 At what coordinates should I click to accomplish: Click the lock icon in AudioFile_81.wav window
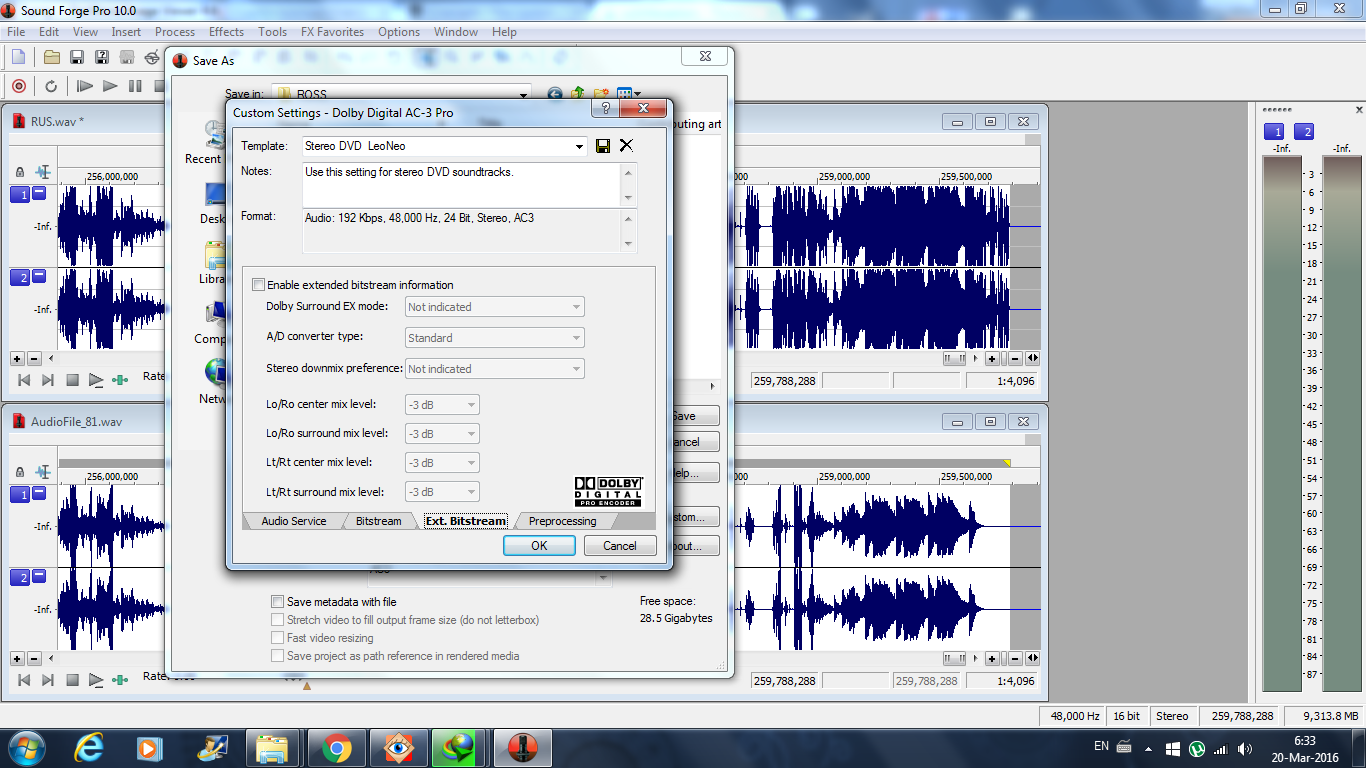click(x=20, y=472)
